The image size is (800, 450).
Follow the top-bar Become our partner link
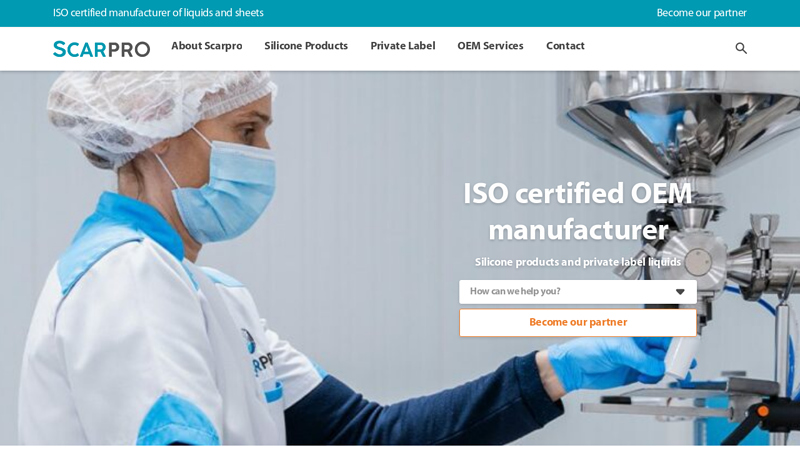pos(702,13)
